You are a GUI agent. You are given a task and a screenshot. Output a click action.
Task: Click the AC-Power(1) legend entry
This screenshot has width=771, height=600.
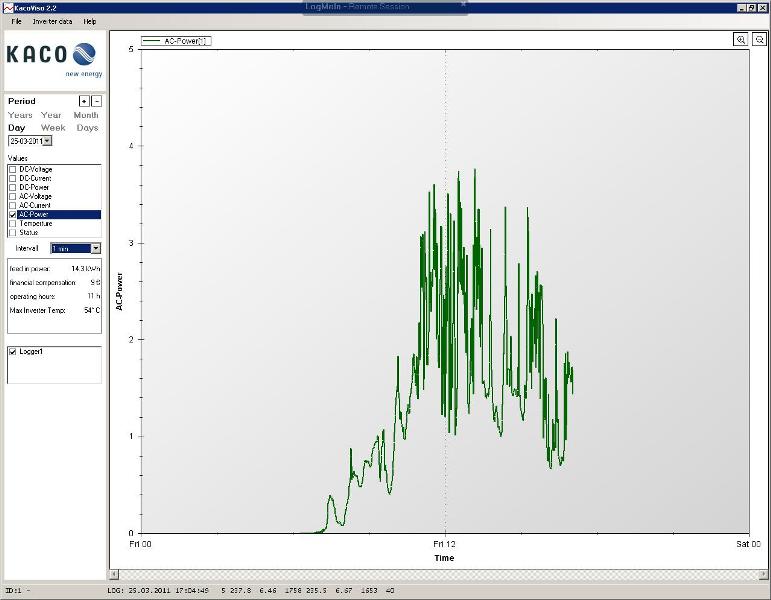pos(176,41)
